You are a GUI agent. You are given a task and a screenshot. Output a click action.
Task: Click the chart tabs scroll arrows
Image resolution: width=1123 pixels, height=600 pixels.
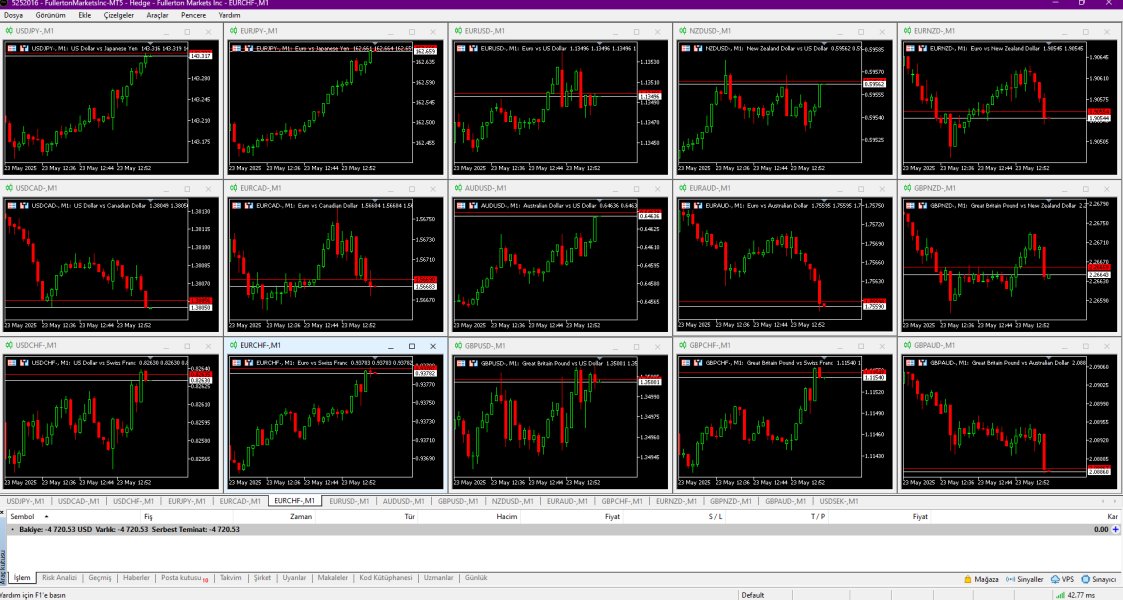1108,501
